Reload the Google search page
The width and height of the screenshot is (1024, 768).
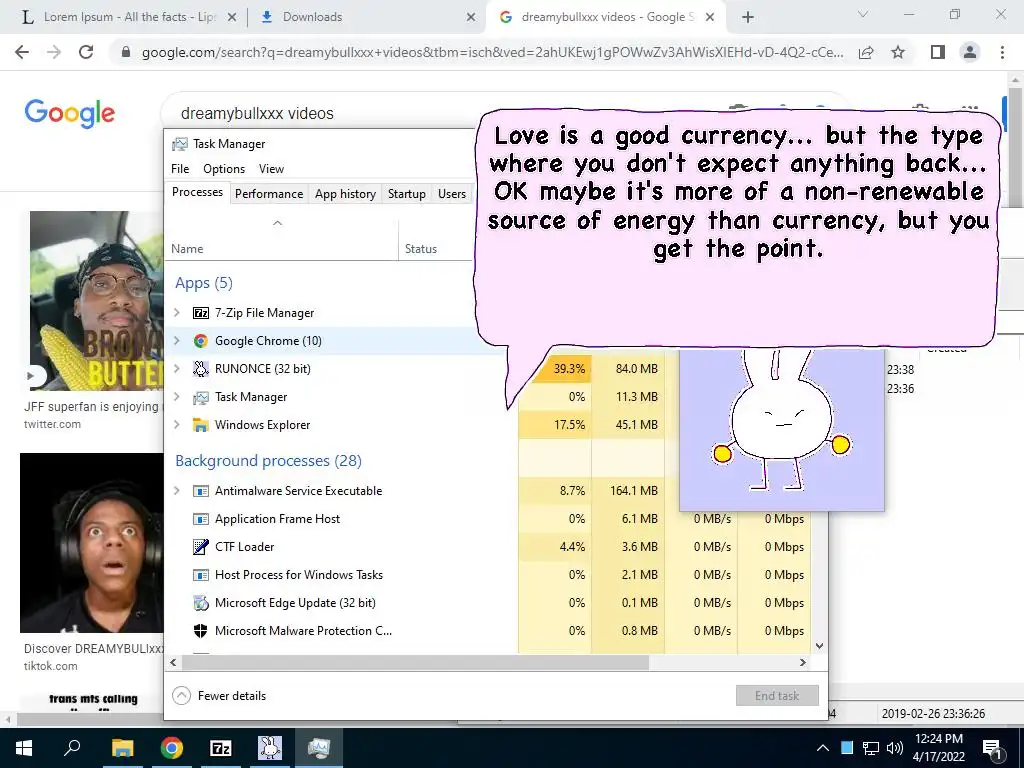point(86,52)
